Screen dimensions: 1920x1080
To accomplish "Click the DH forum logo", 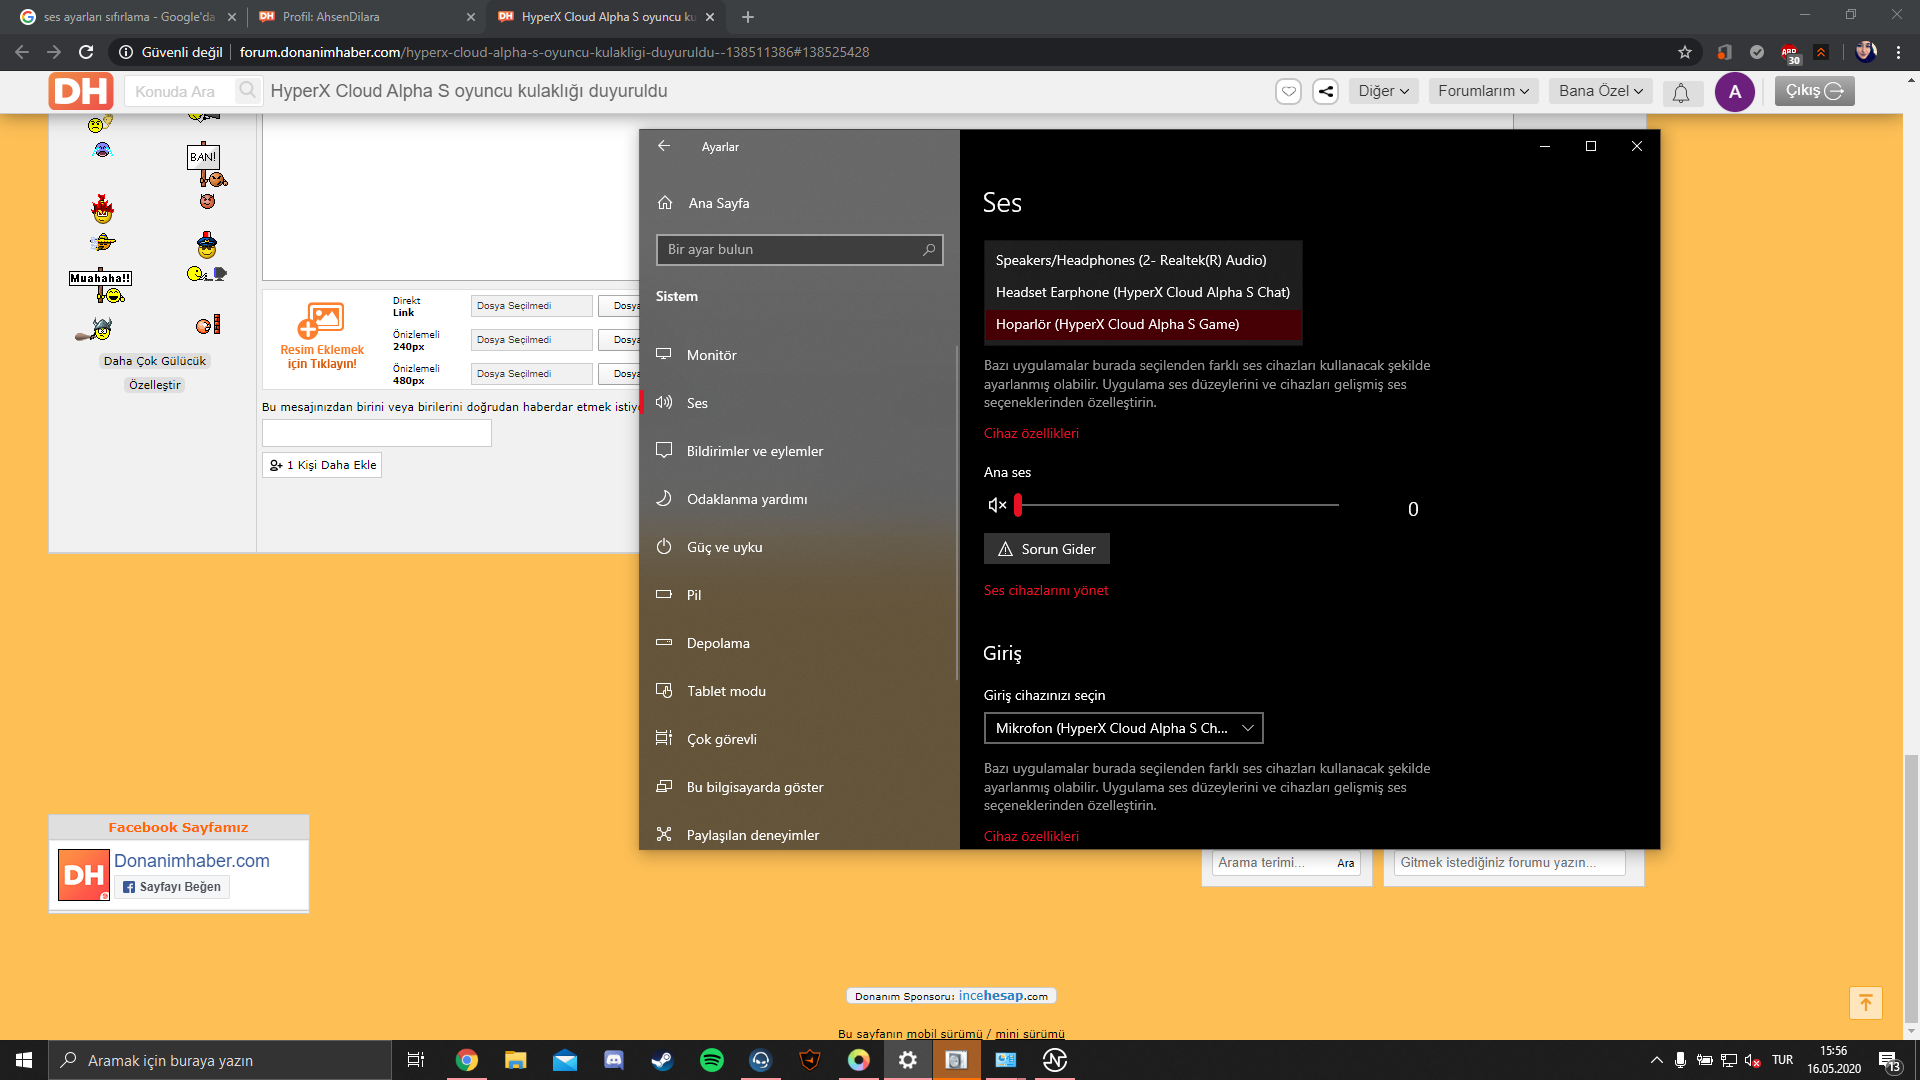I will (81, 91).
